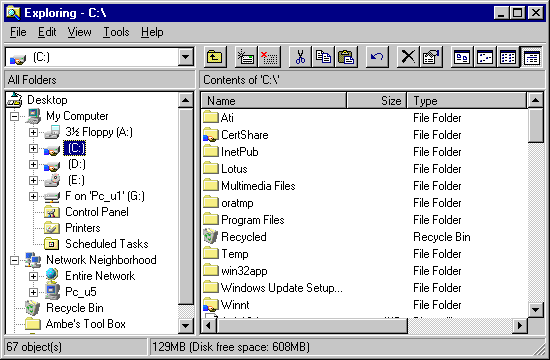The image size is (550, 360).
Task: Switch to Large Icons view
Action: pyautogui.click(x=462, y=57)
